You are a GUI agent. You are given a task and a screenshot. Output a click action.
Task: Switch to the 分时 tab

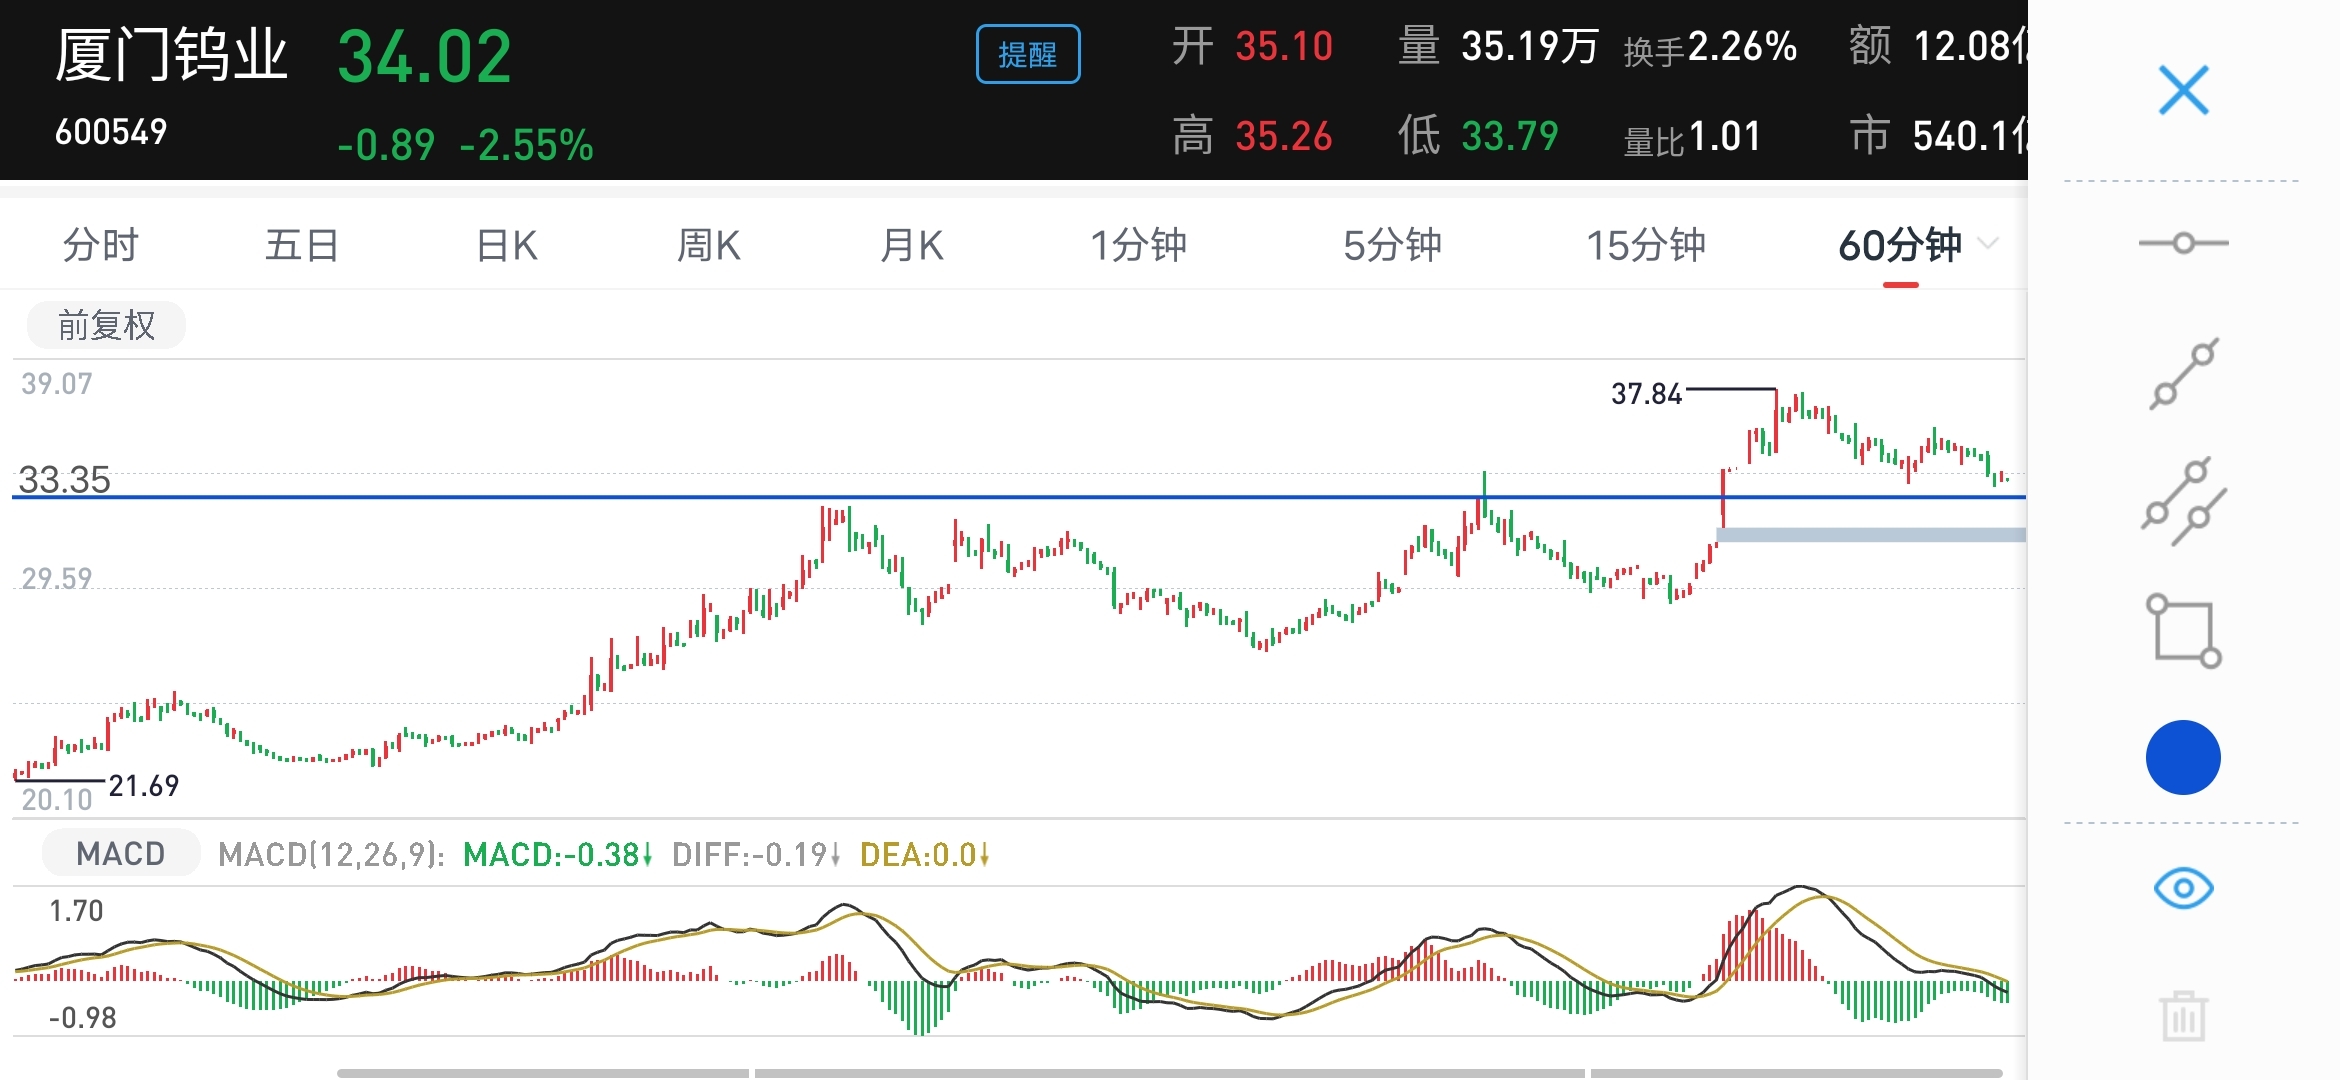pyautogui.click(x=100, y=245)
